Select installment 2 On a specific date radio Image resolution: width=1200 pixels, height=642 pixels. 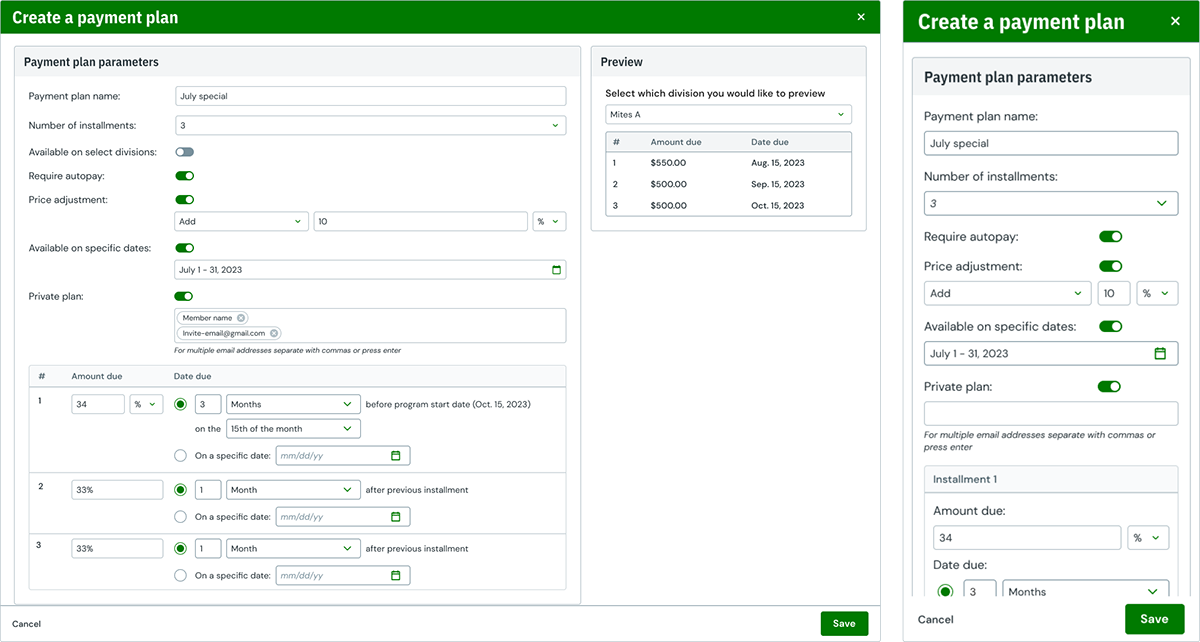pyautogui.click(x=181, y=517)
